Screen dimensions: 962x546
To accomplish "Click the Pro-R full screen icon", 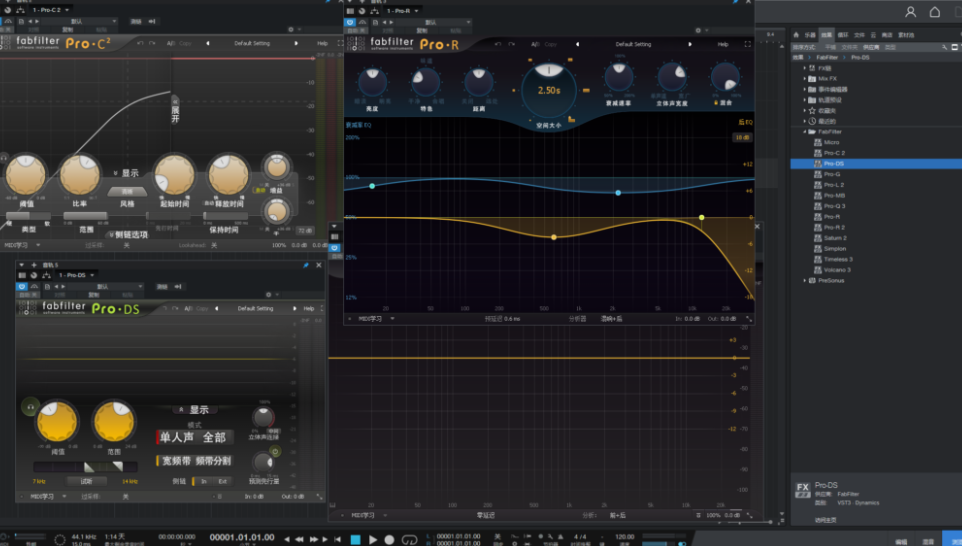I will point(746,44).
